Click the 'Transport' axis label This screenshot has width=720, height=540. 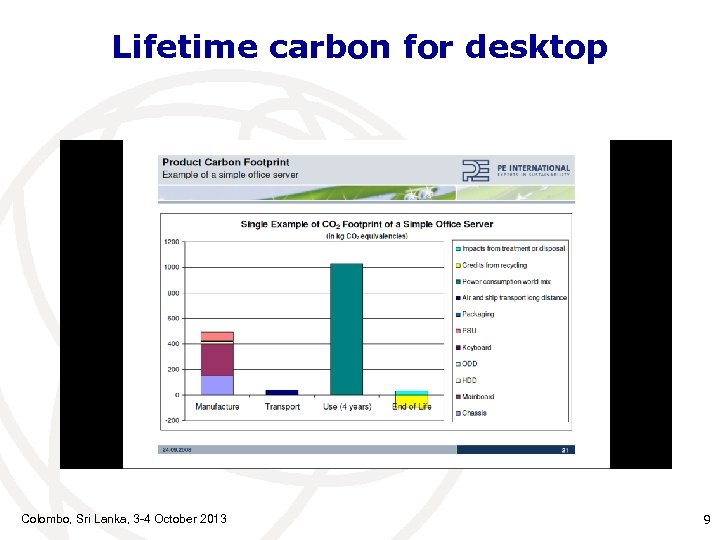click(282, 406)
